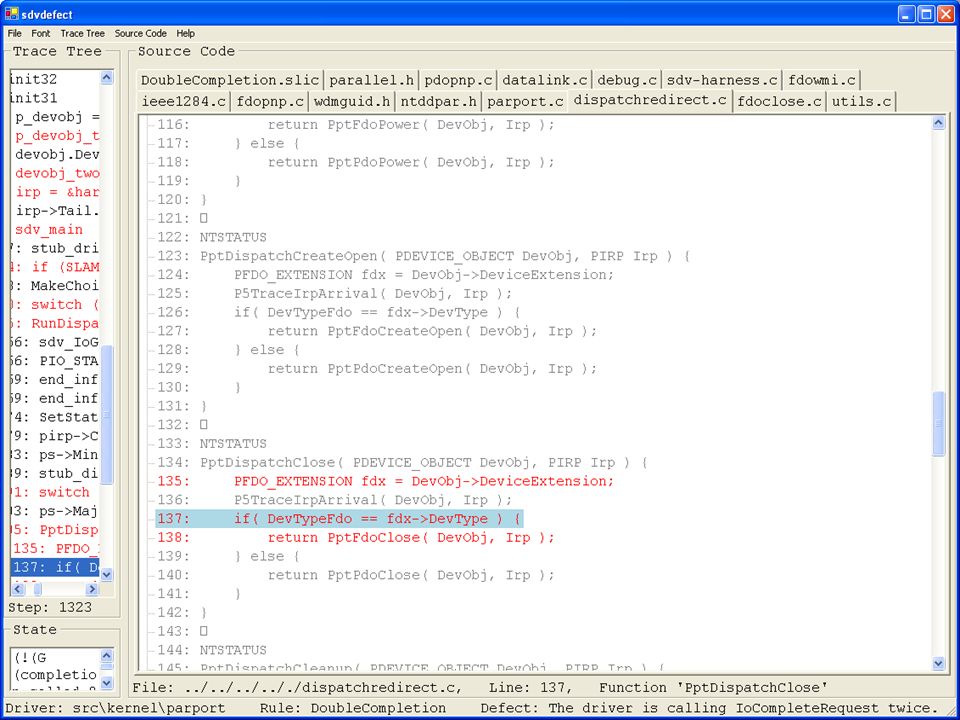Select trace tree row 'MakeChoi'
The image size is (960, 720).
tap(55, 286)
